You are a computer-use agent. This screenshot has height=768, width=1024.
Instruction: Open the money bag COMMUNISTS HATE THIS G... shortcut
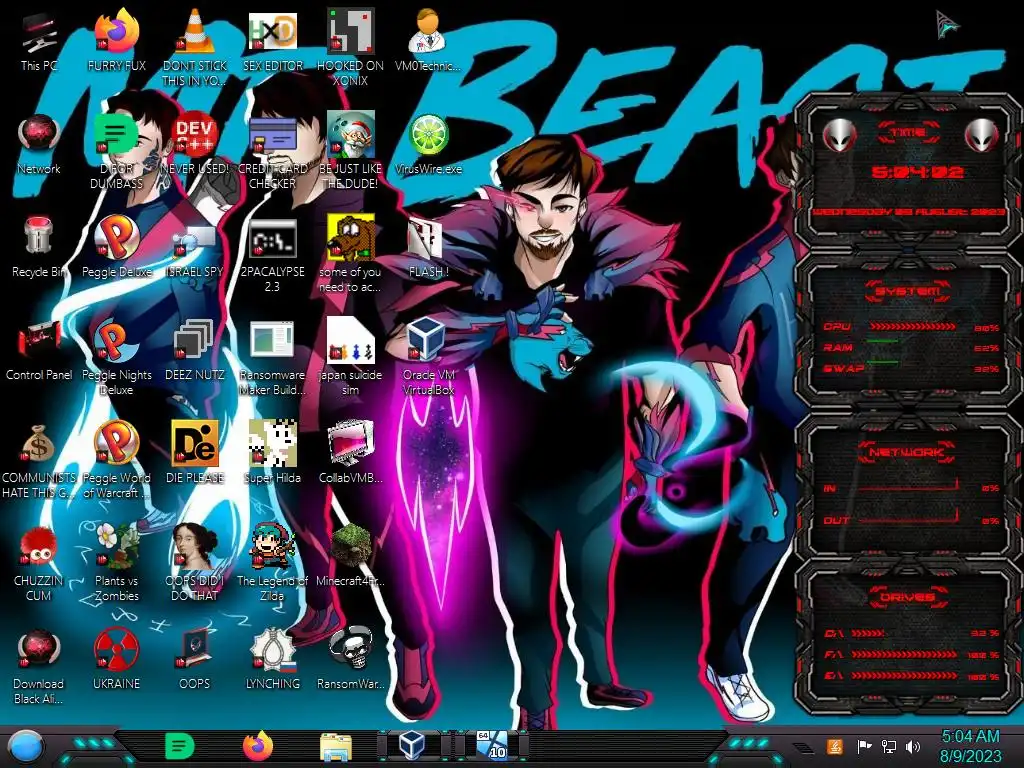[x=39, y=460]
